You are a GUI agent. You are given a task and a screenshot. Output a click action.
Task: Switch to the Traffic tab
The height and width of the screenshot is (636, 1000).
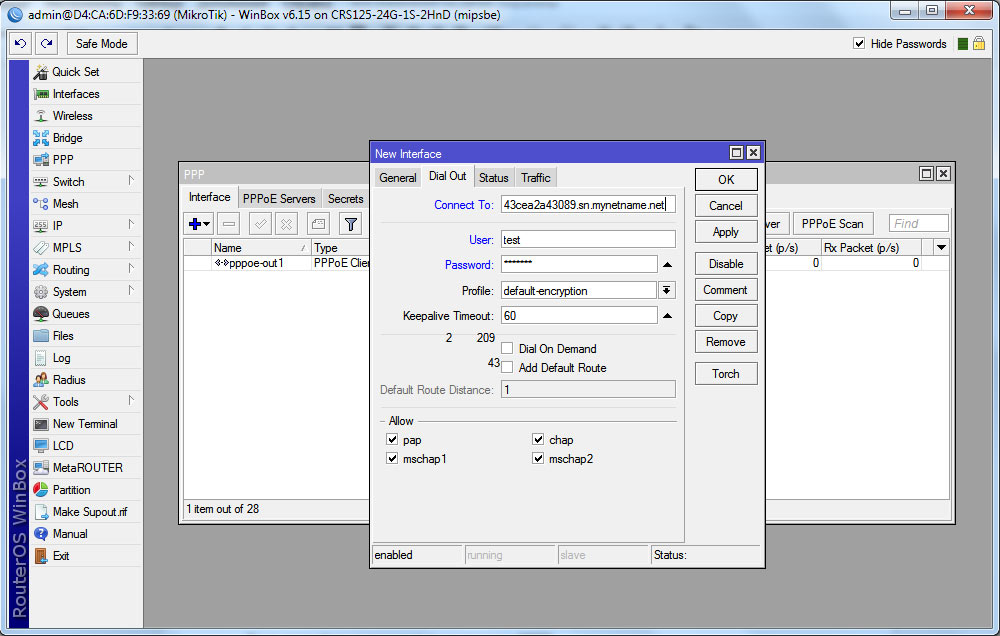pyautogui.click(x=535, y=177)
